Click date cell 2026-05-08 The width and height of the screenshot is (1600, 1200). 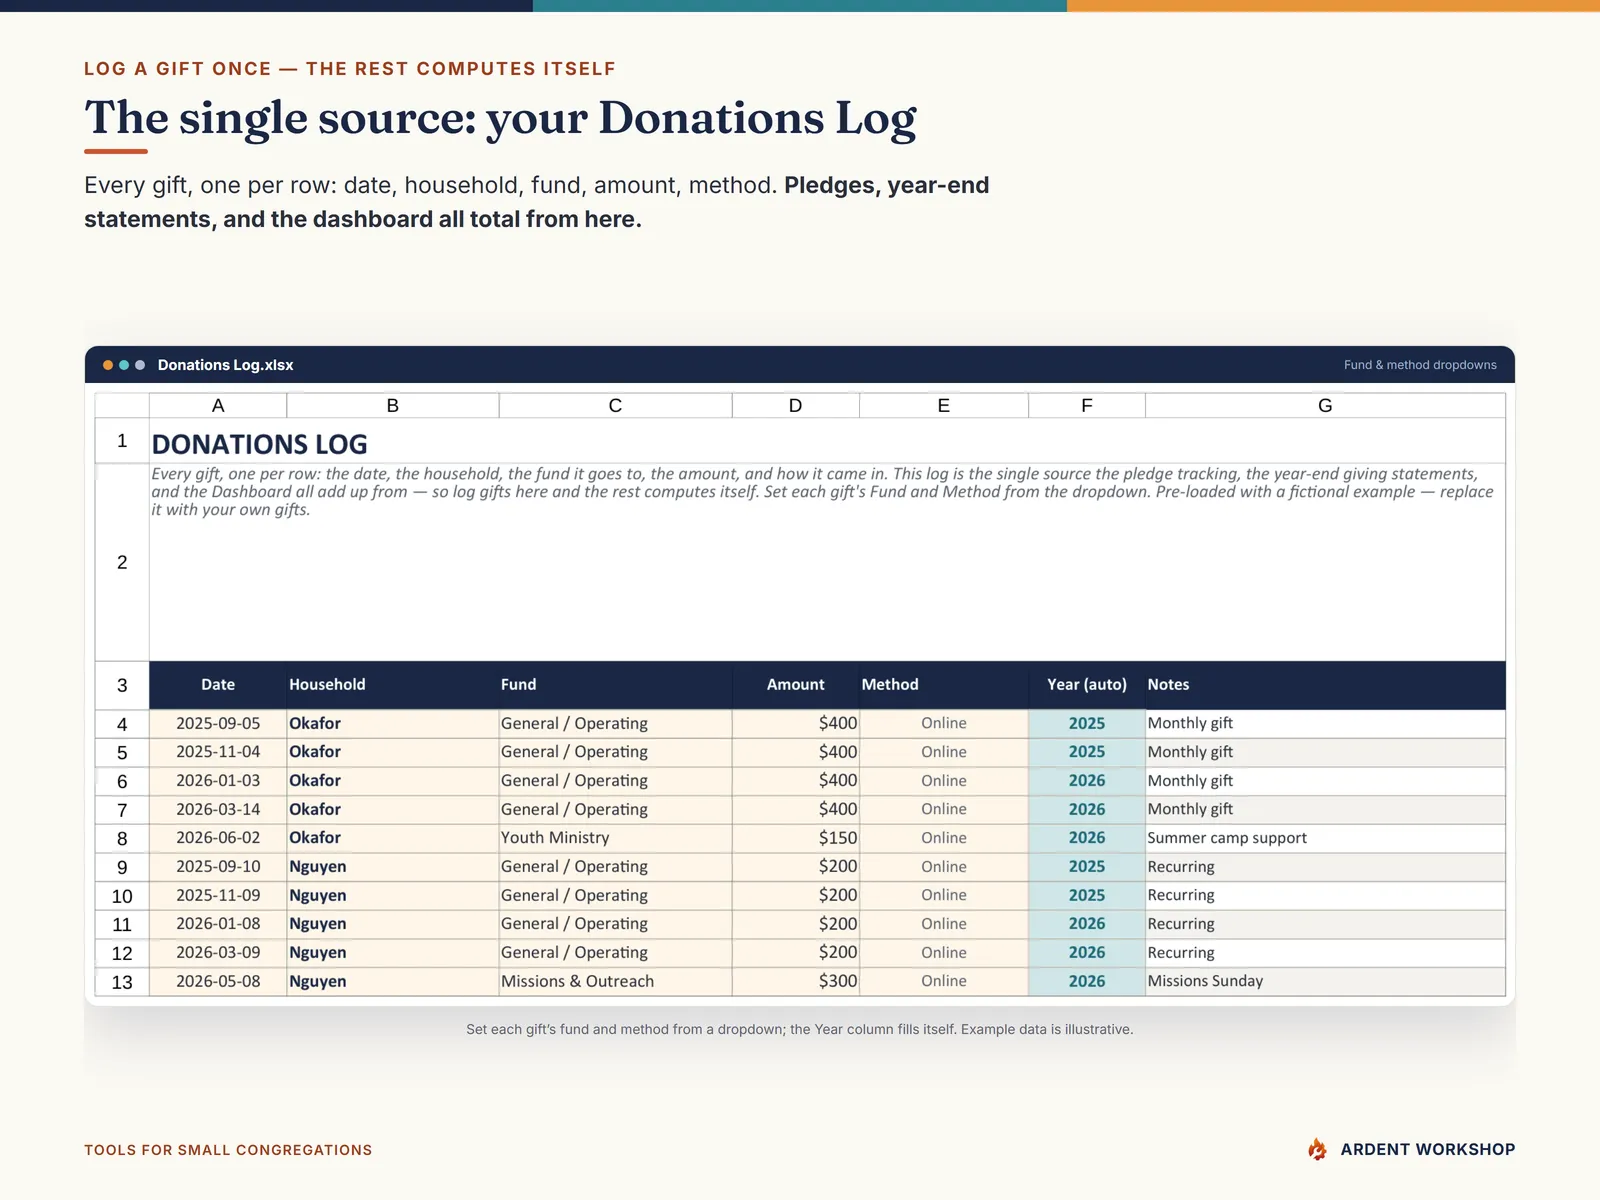[218, 982]
